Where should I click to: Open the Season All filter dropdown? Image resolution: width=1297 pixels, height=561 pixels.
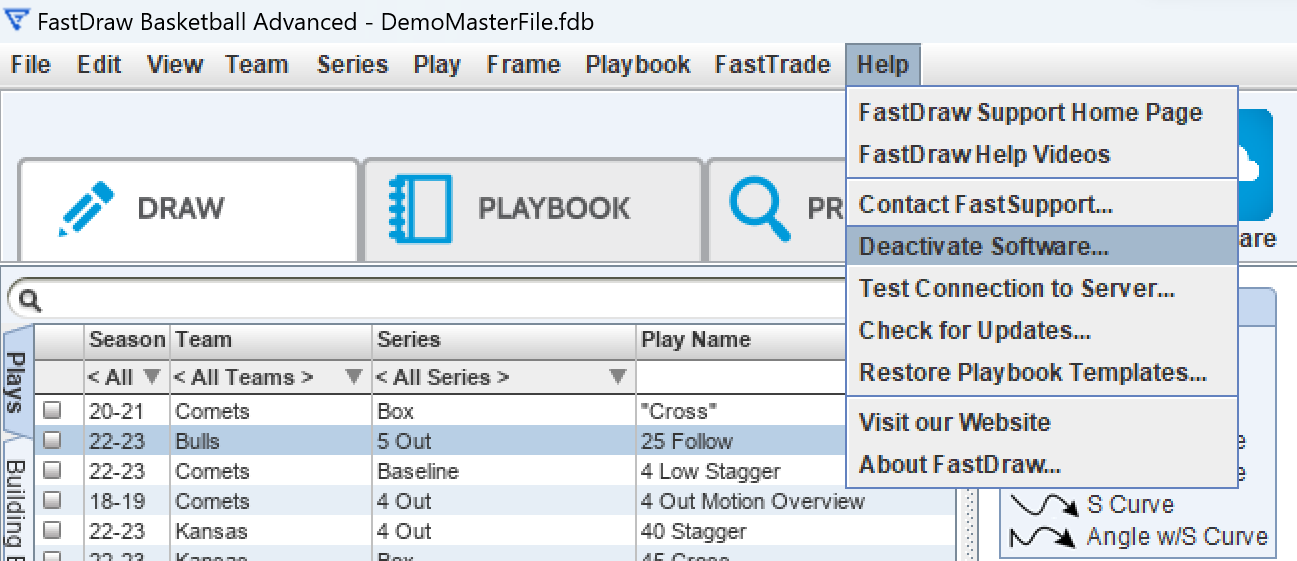pyautogui.click(x=125, y=377)
